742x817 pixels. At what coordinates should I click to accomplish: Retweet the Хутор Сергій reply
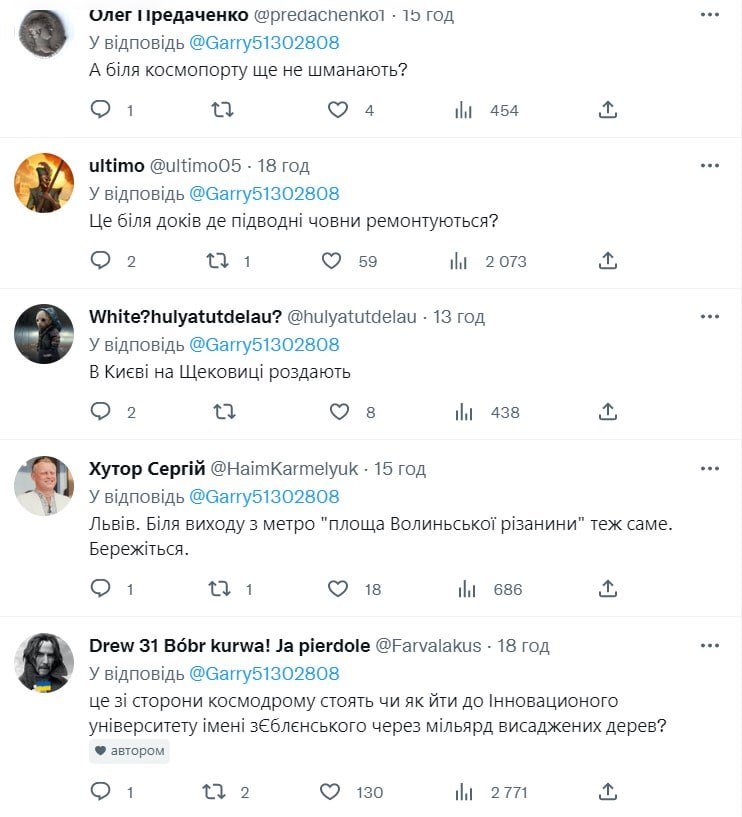click(x=216, y=589)
